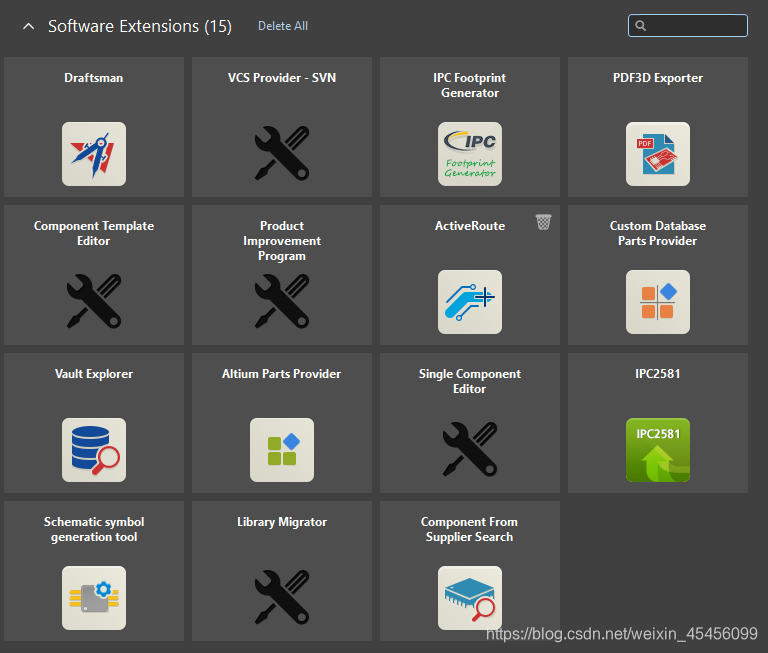The height and width of the screenshot is (653, 768).
Task: Delete ActiveRoute using the trash icon
Action: (543, 222)
